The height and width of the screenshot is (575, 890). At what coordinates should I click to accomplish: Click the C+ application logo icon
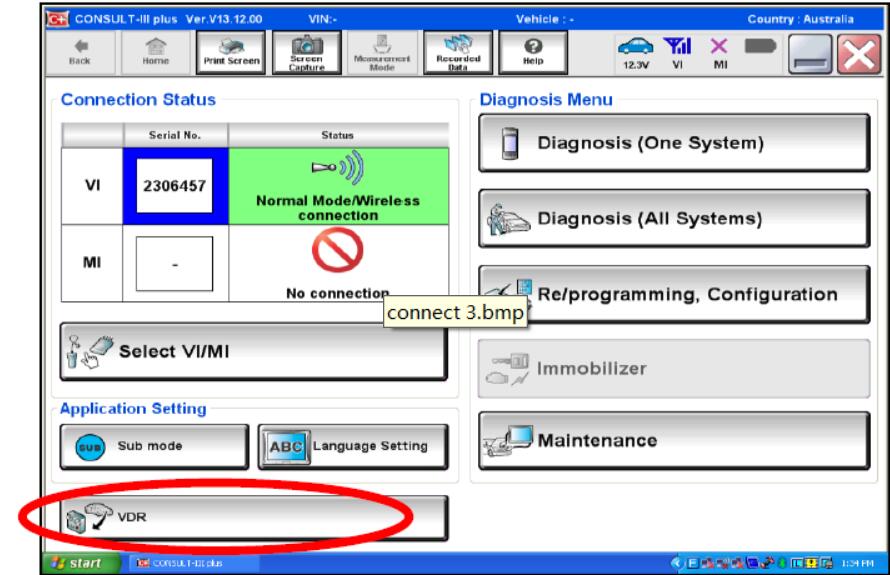coord(57,19)
